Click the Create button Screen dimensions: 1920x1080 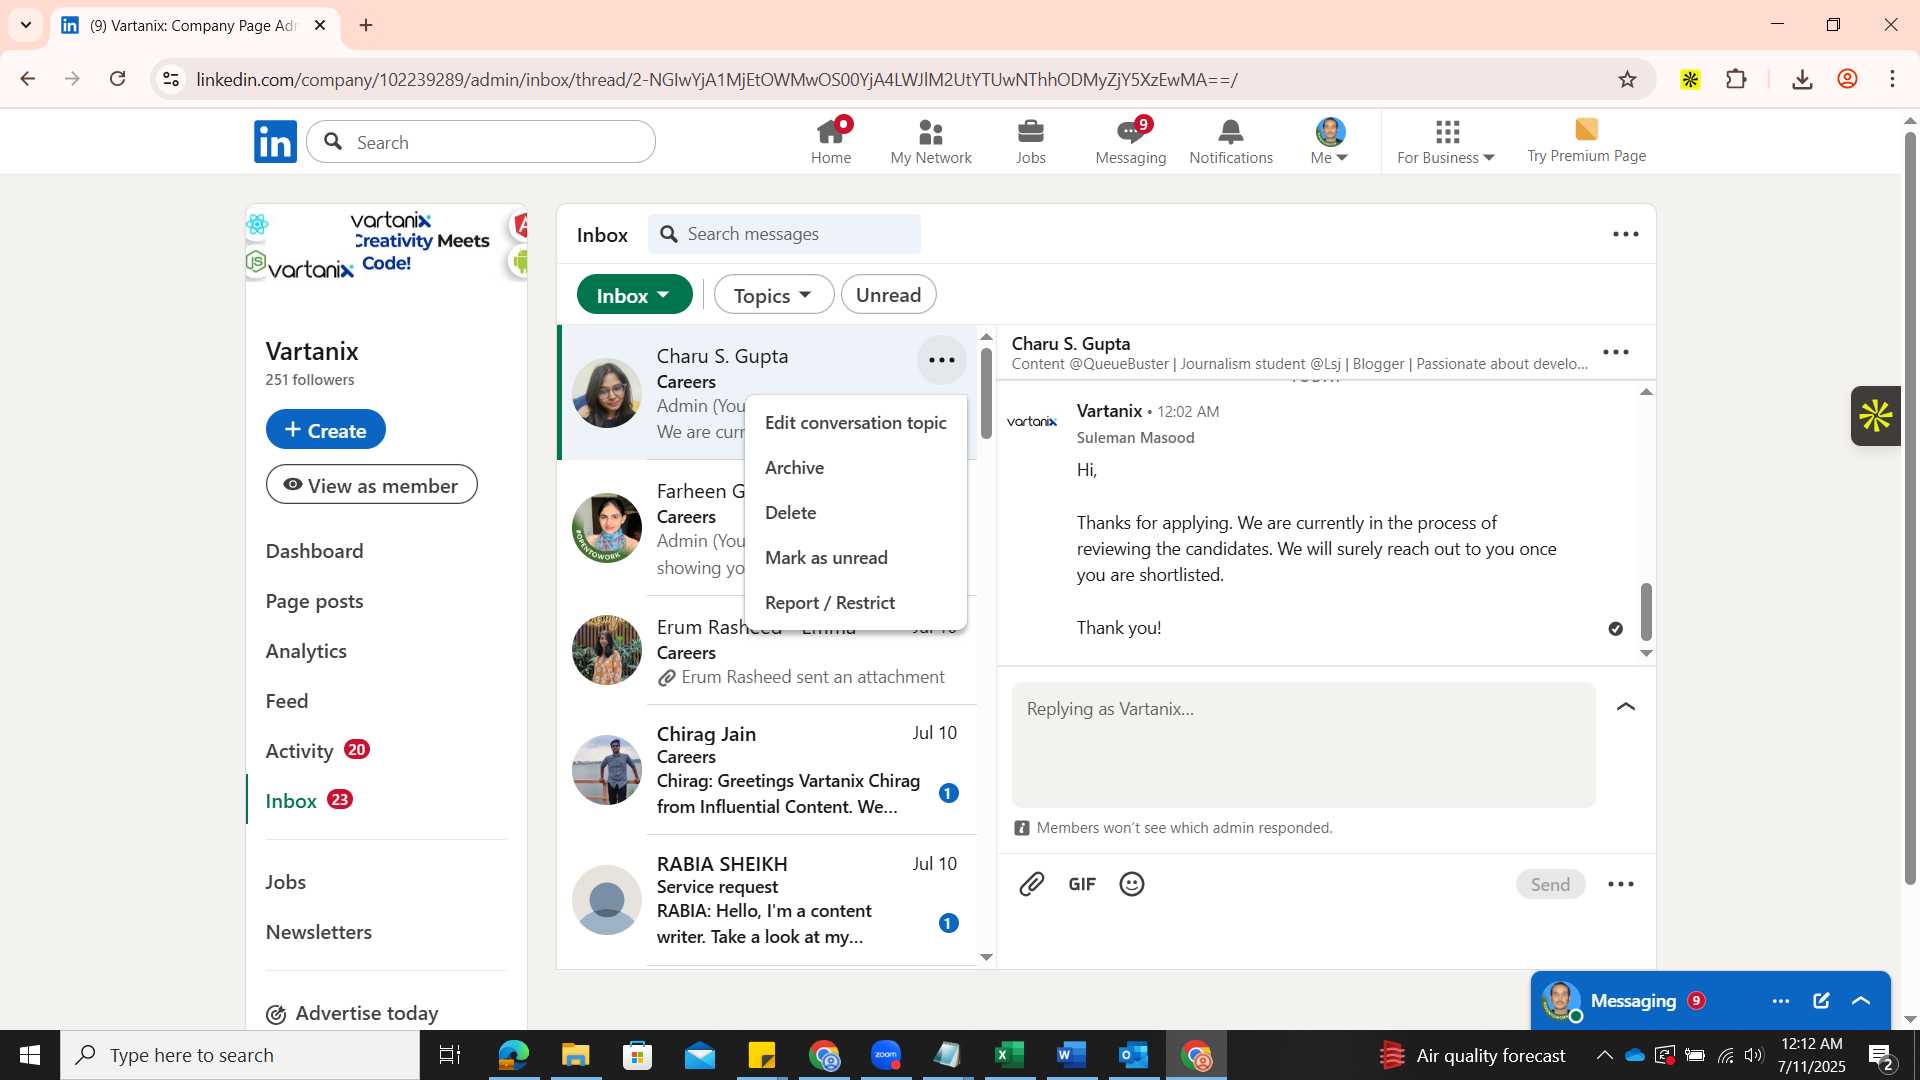326,430
